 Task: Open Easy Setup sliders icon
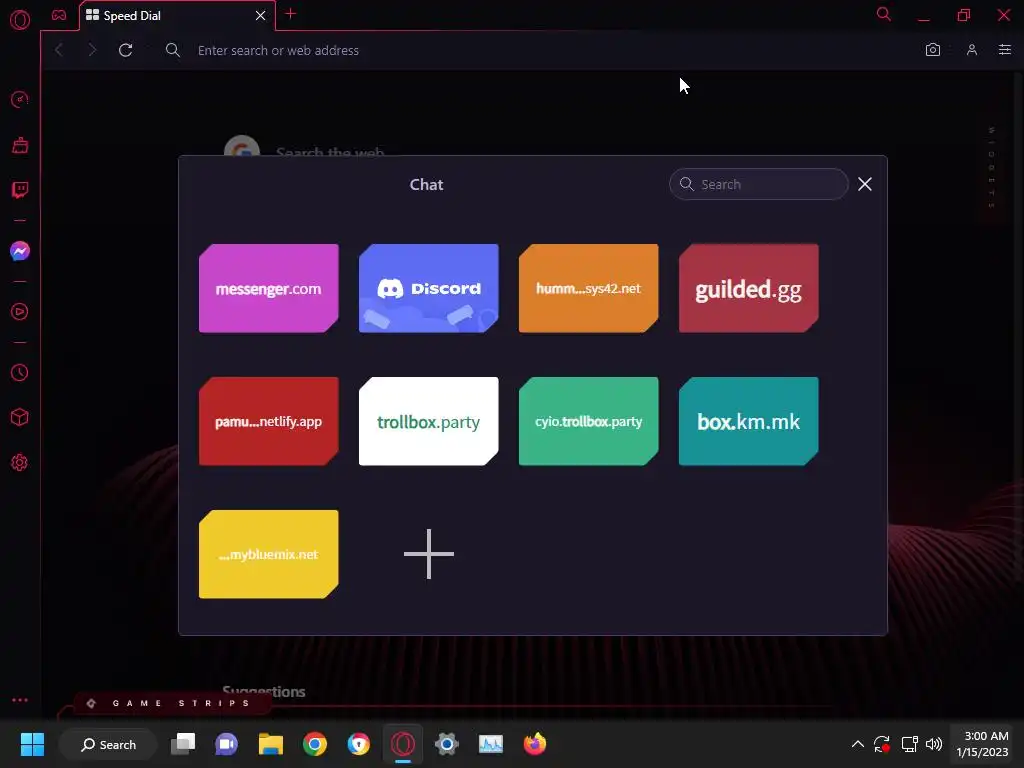pyautogui.click(x=1005, y=50)
